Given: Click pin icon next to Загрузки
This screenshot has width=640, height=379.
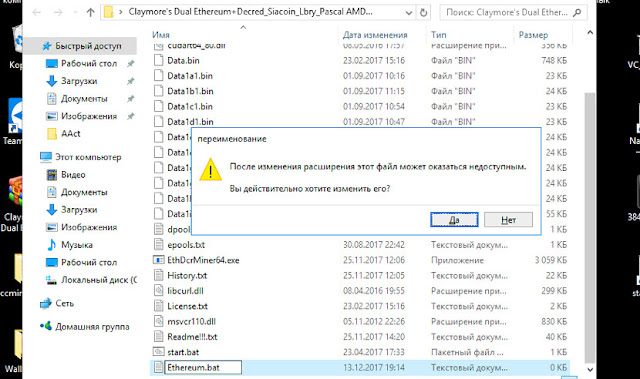Looking at the screenshot, I should [131, 81].
